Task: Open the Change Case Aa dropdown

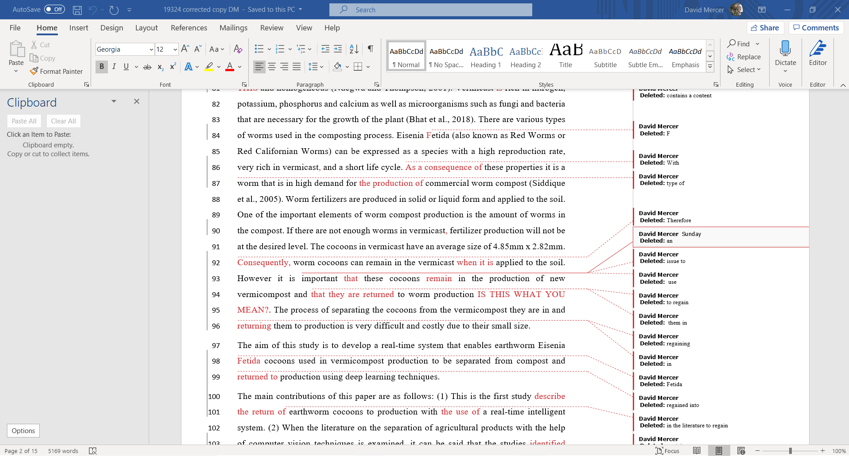Action: tap(217, 49)
